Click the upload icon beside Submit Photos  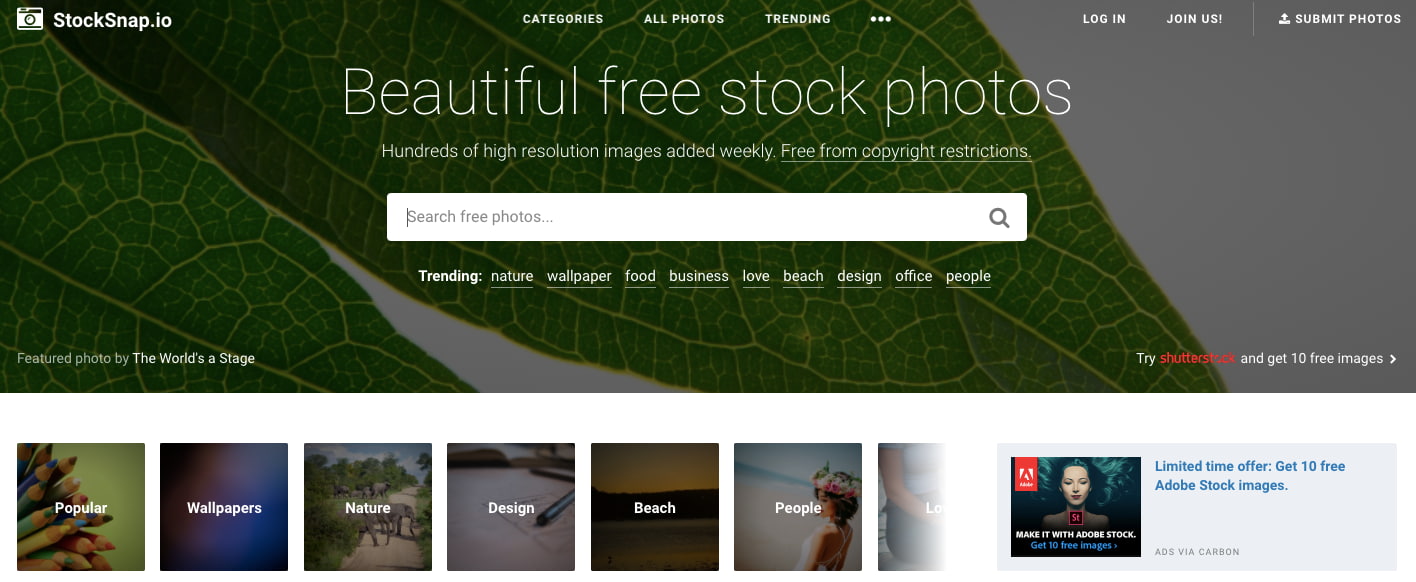tap(1284, 19)
